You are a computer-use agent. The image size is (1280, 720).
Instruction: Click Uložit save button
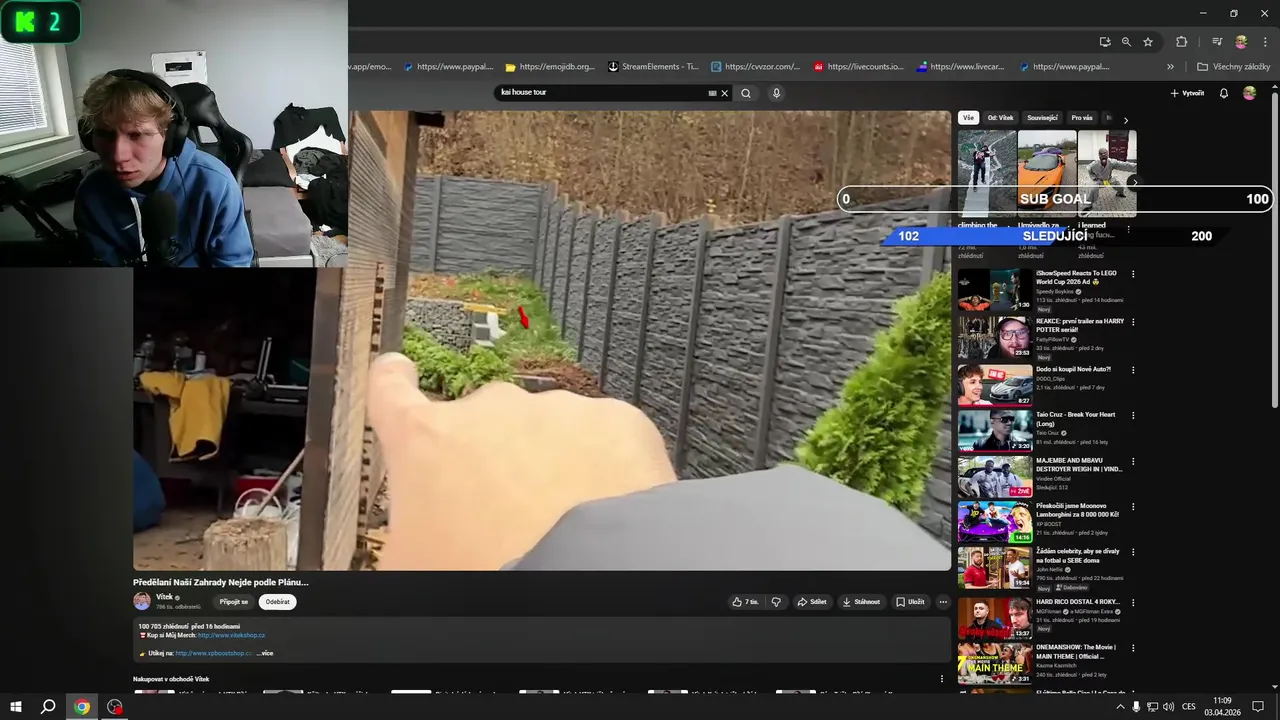pos(910,602)
